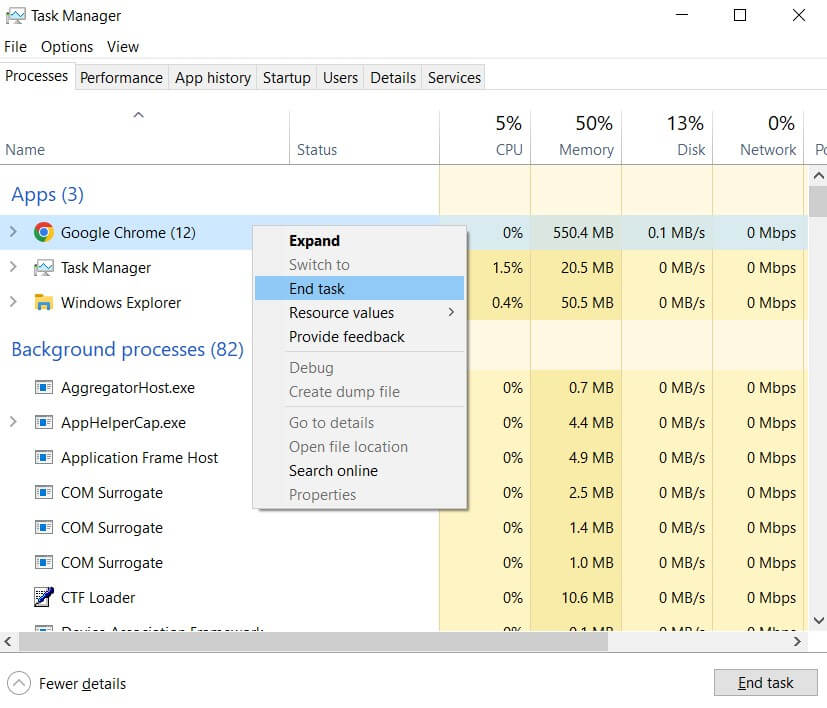Switch to the Services tab
The width and height of the screenshot is (827, 708).
pyautogui.click(x=454, y=78)
